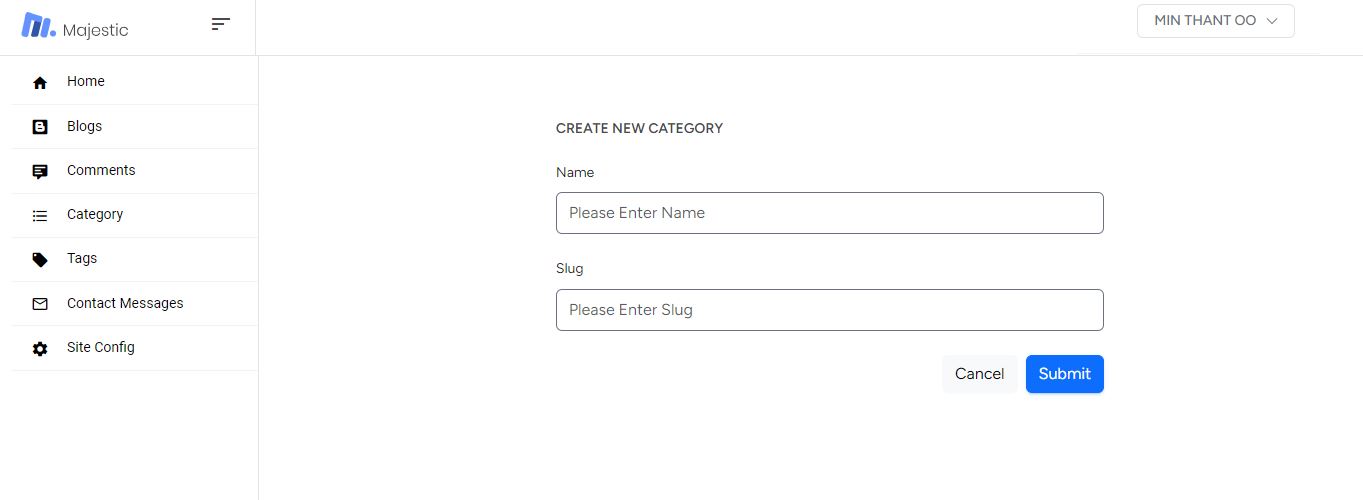Click the Comments speech bubble icon

coord(40,172)
